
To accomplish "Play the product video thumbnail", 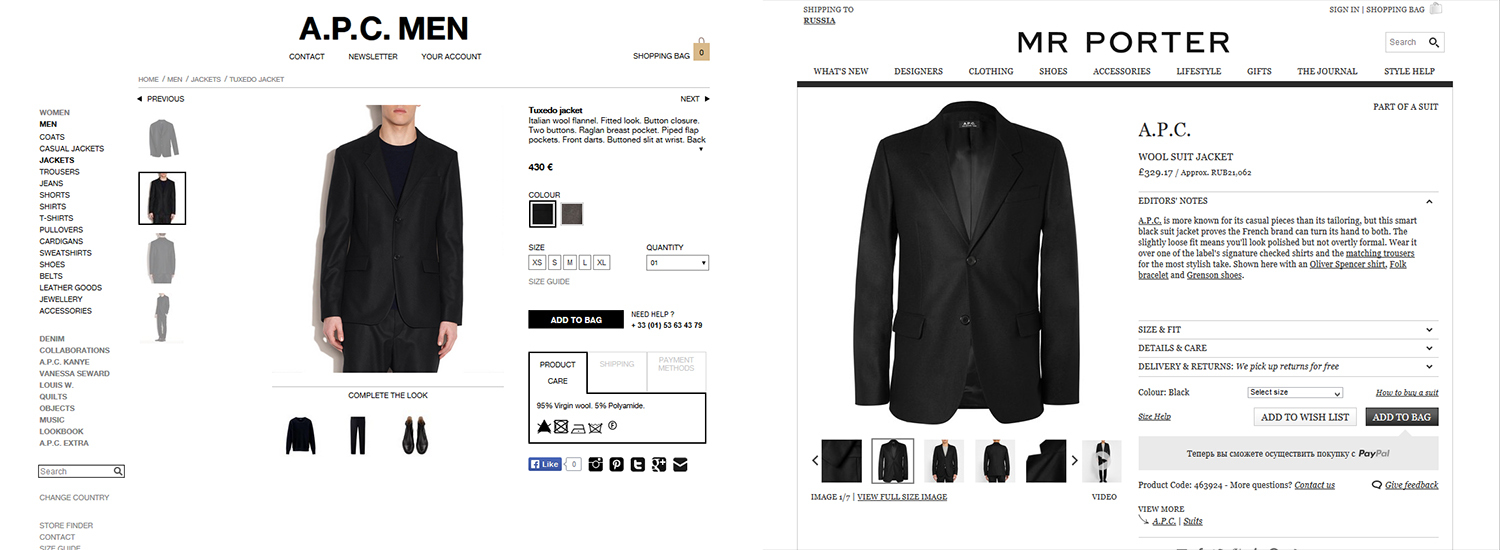I will pyautogui.click(x=1101, y=460).
